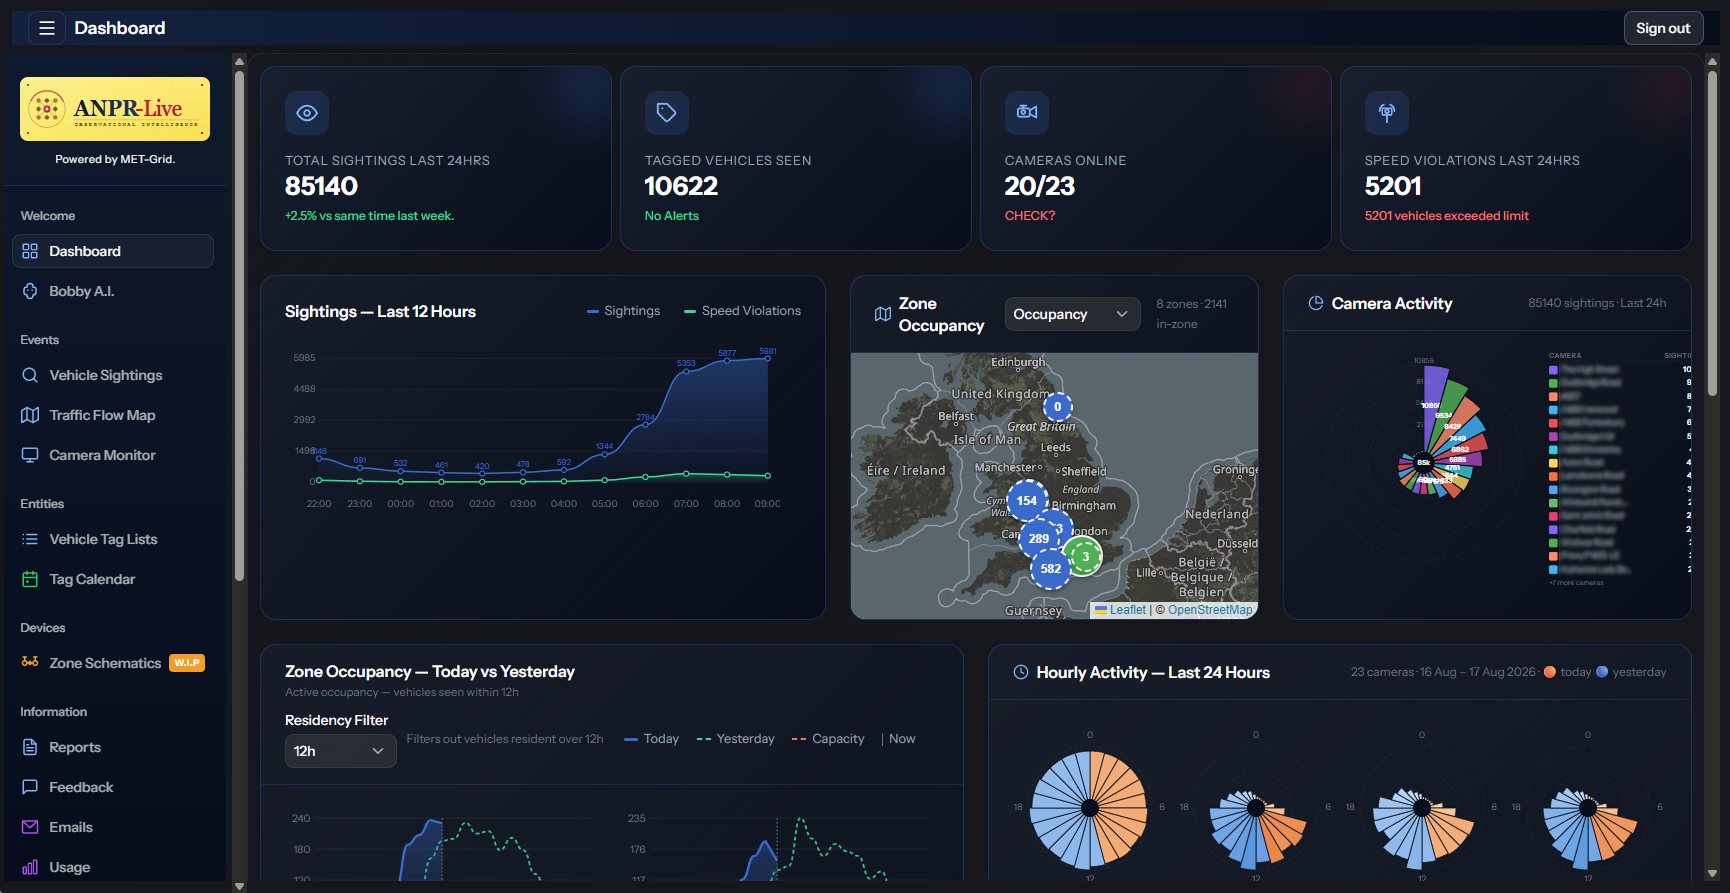Toggle the Sightings legend series
Image resolution: width=1730 pixels, height=893 pixels.
(623, 311)
